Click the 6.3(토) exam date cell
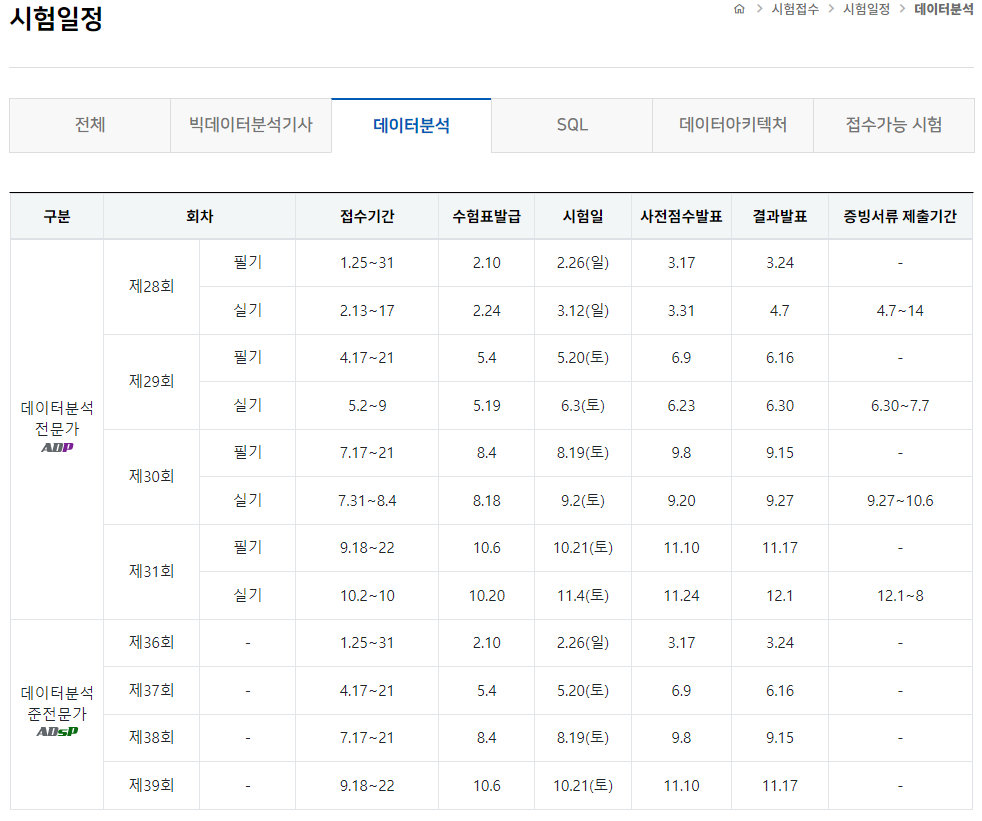 pyautogui.click(x=583, y=406)
